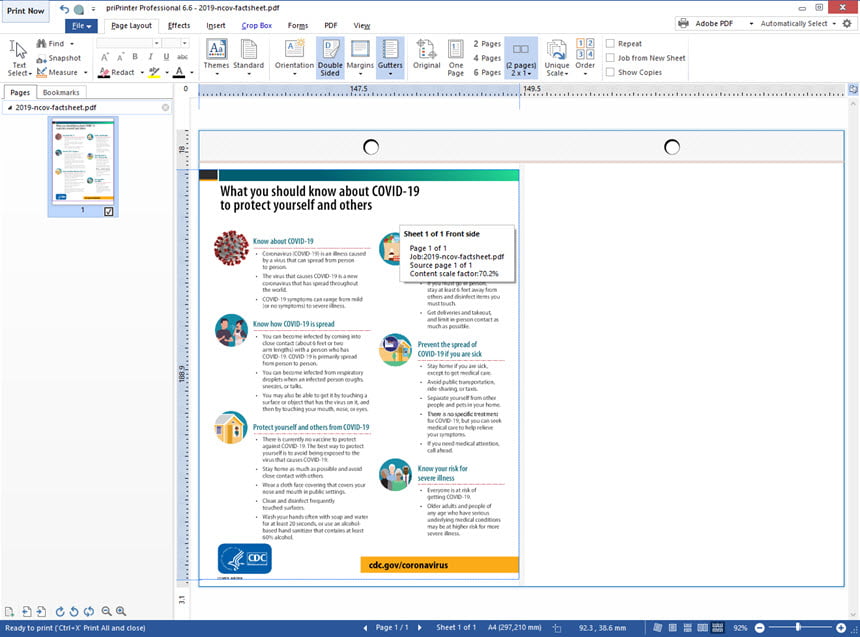Open the Find binoculars tool
This screenshot has height=637, width=860.
pyautogui.click(x=52, y=43)
